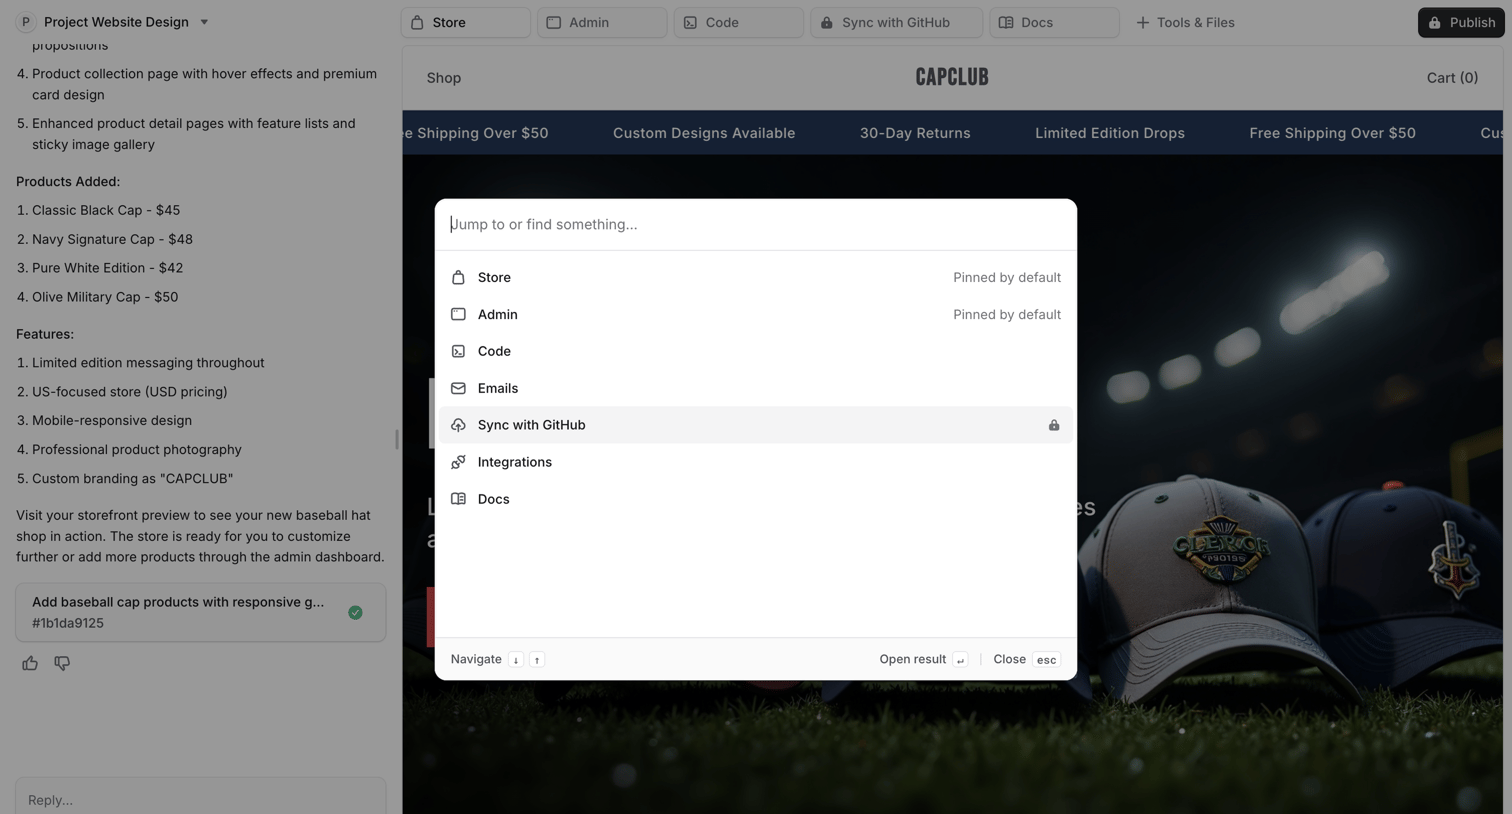Click the cloud upload icon beside Sync with GitHub
This screenshot has height=814, width=1512.
click(x=458, y=425)
